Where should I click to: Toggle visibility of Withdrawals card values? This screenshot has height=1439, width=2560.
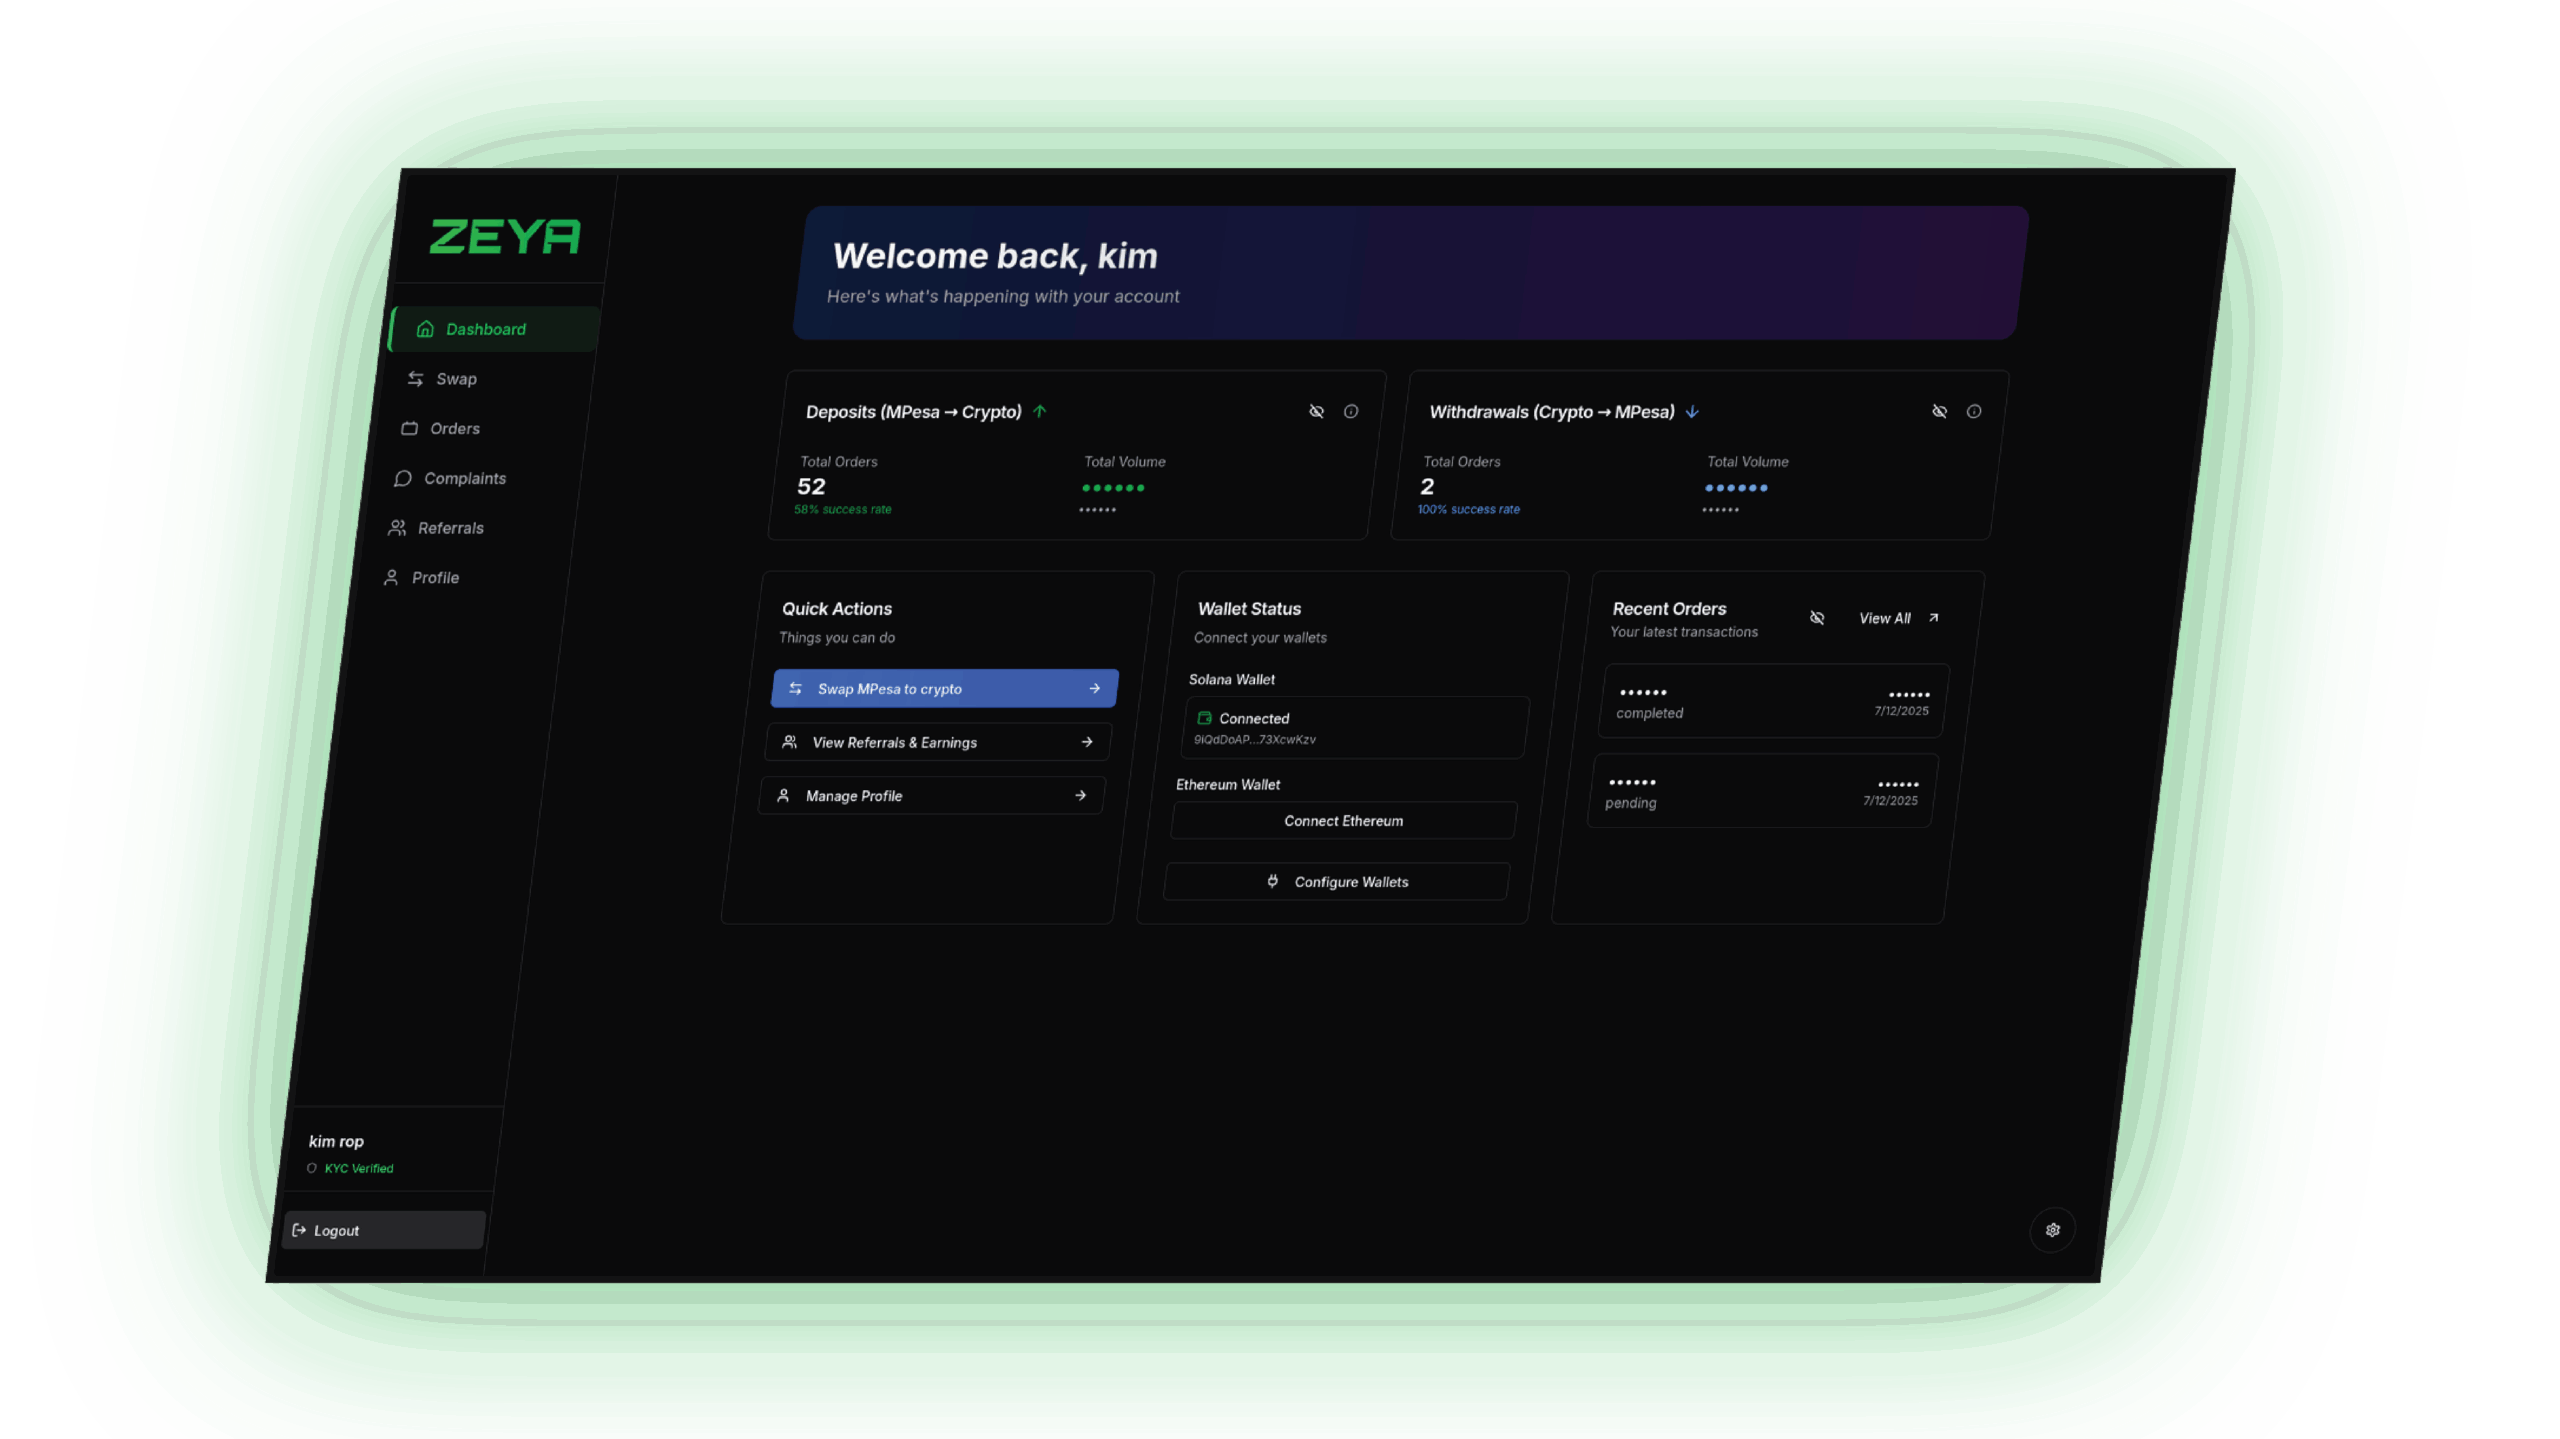(1940, 411)
